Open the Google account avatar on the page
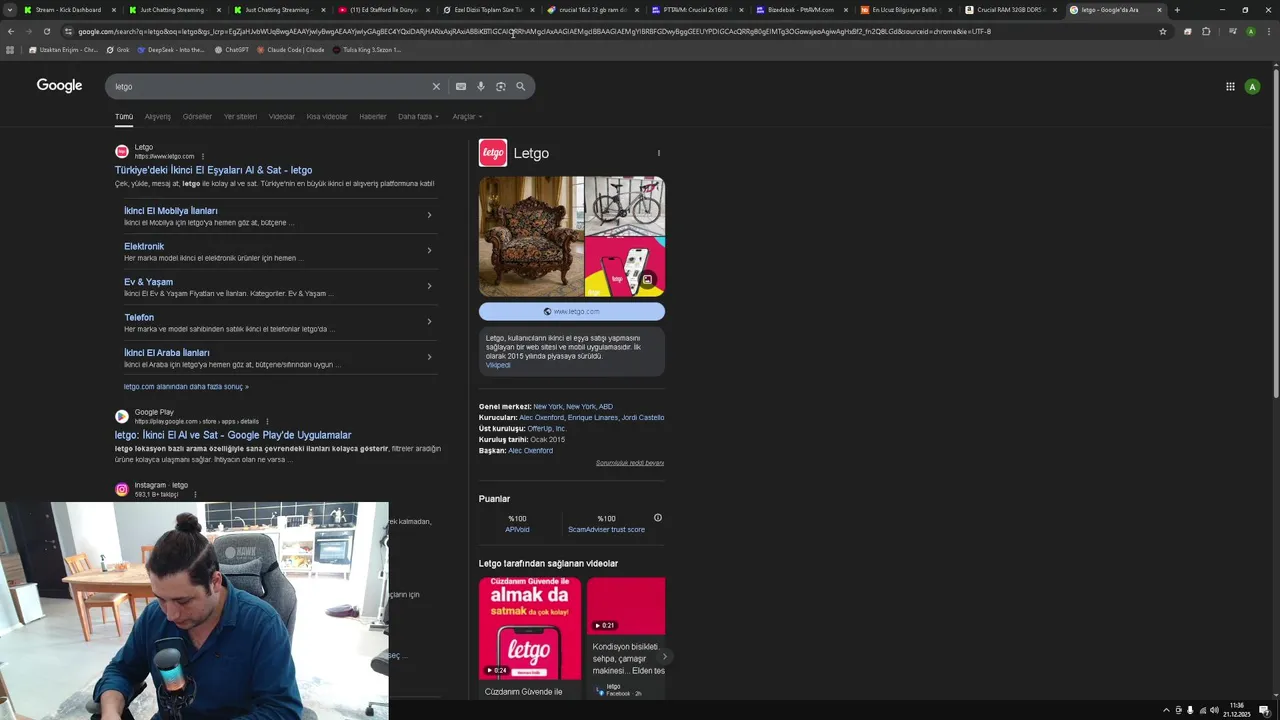The image size is (1280, 720). (x=1252, y=87)
